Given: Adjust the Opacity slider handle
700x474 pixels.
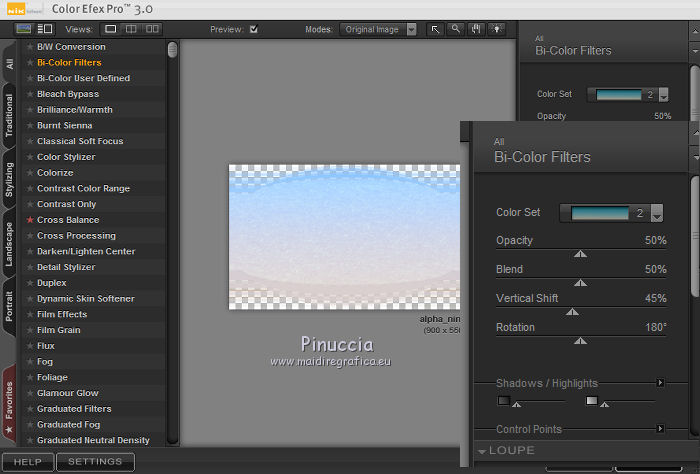Looking at the screenshot, I should click(x=580, y=254).
